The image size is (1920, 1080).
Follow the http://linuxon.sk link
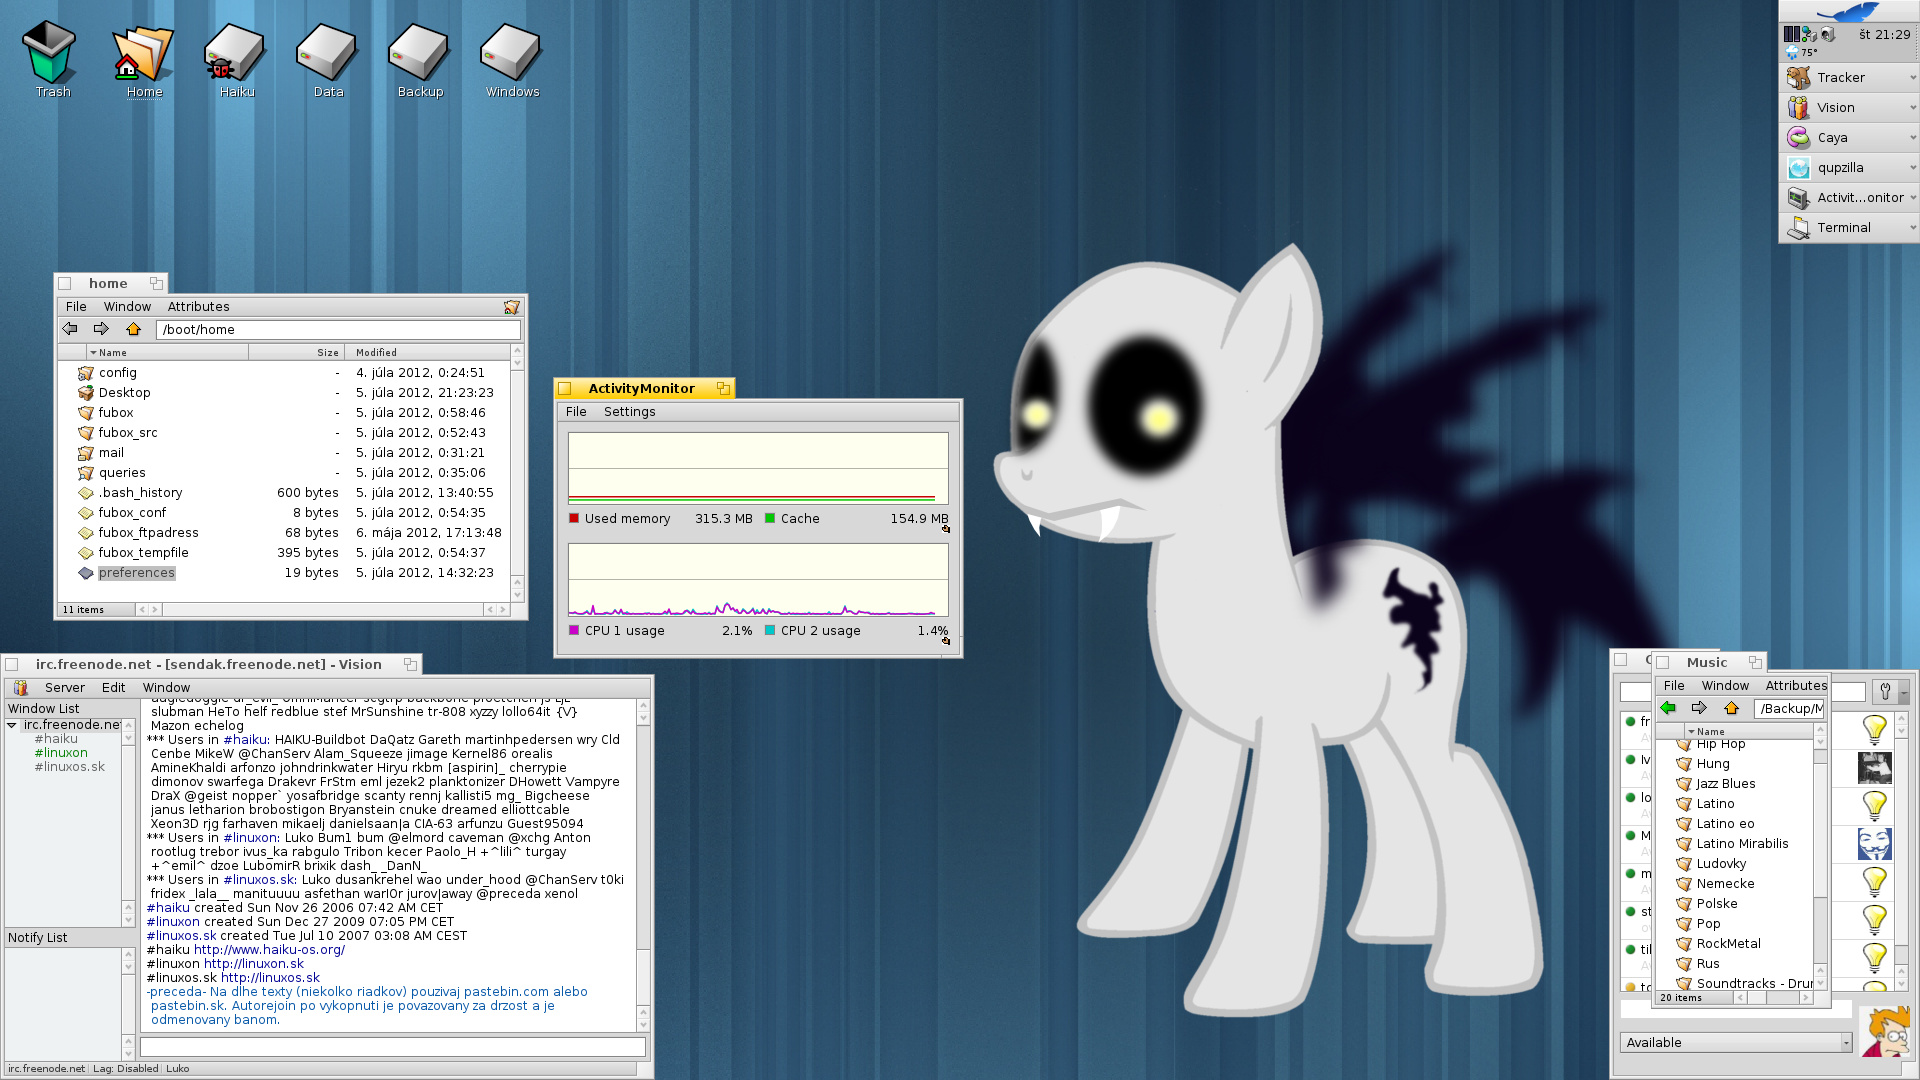tap(254, 964)
